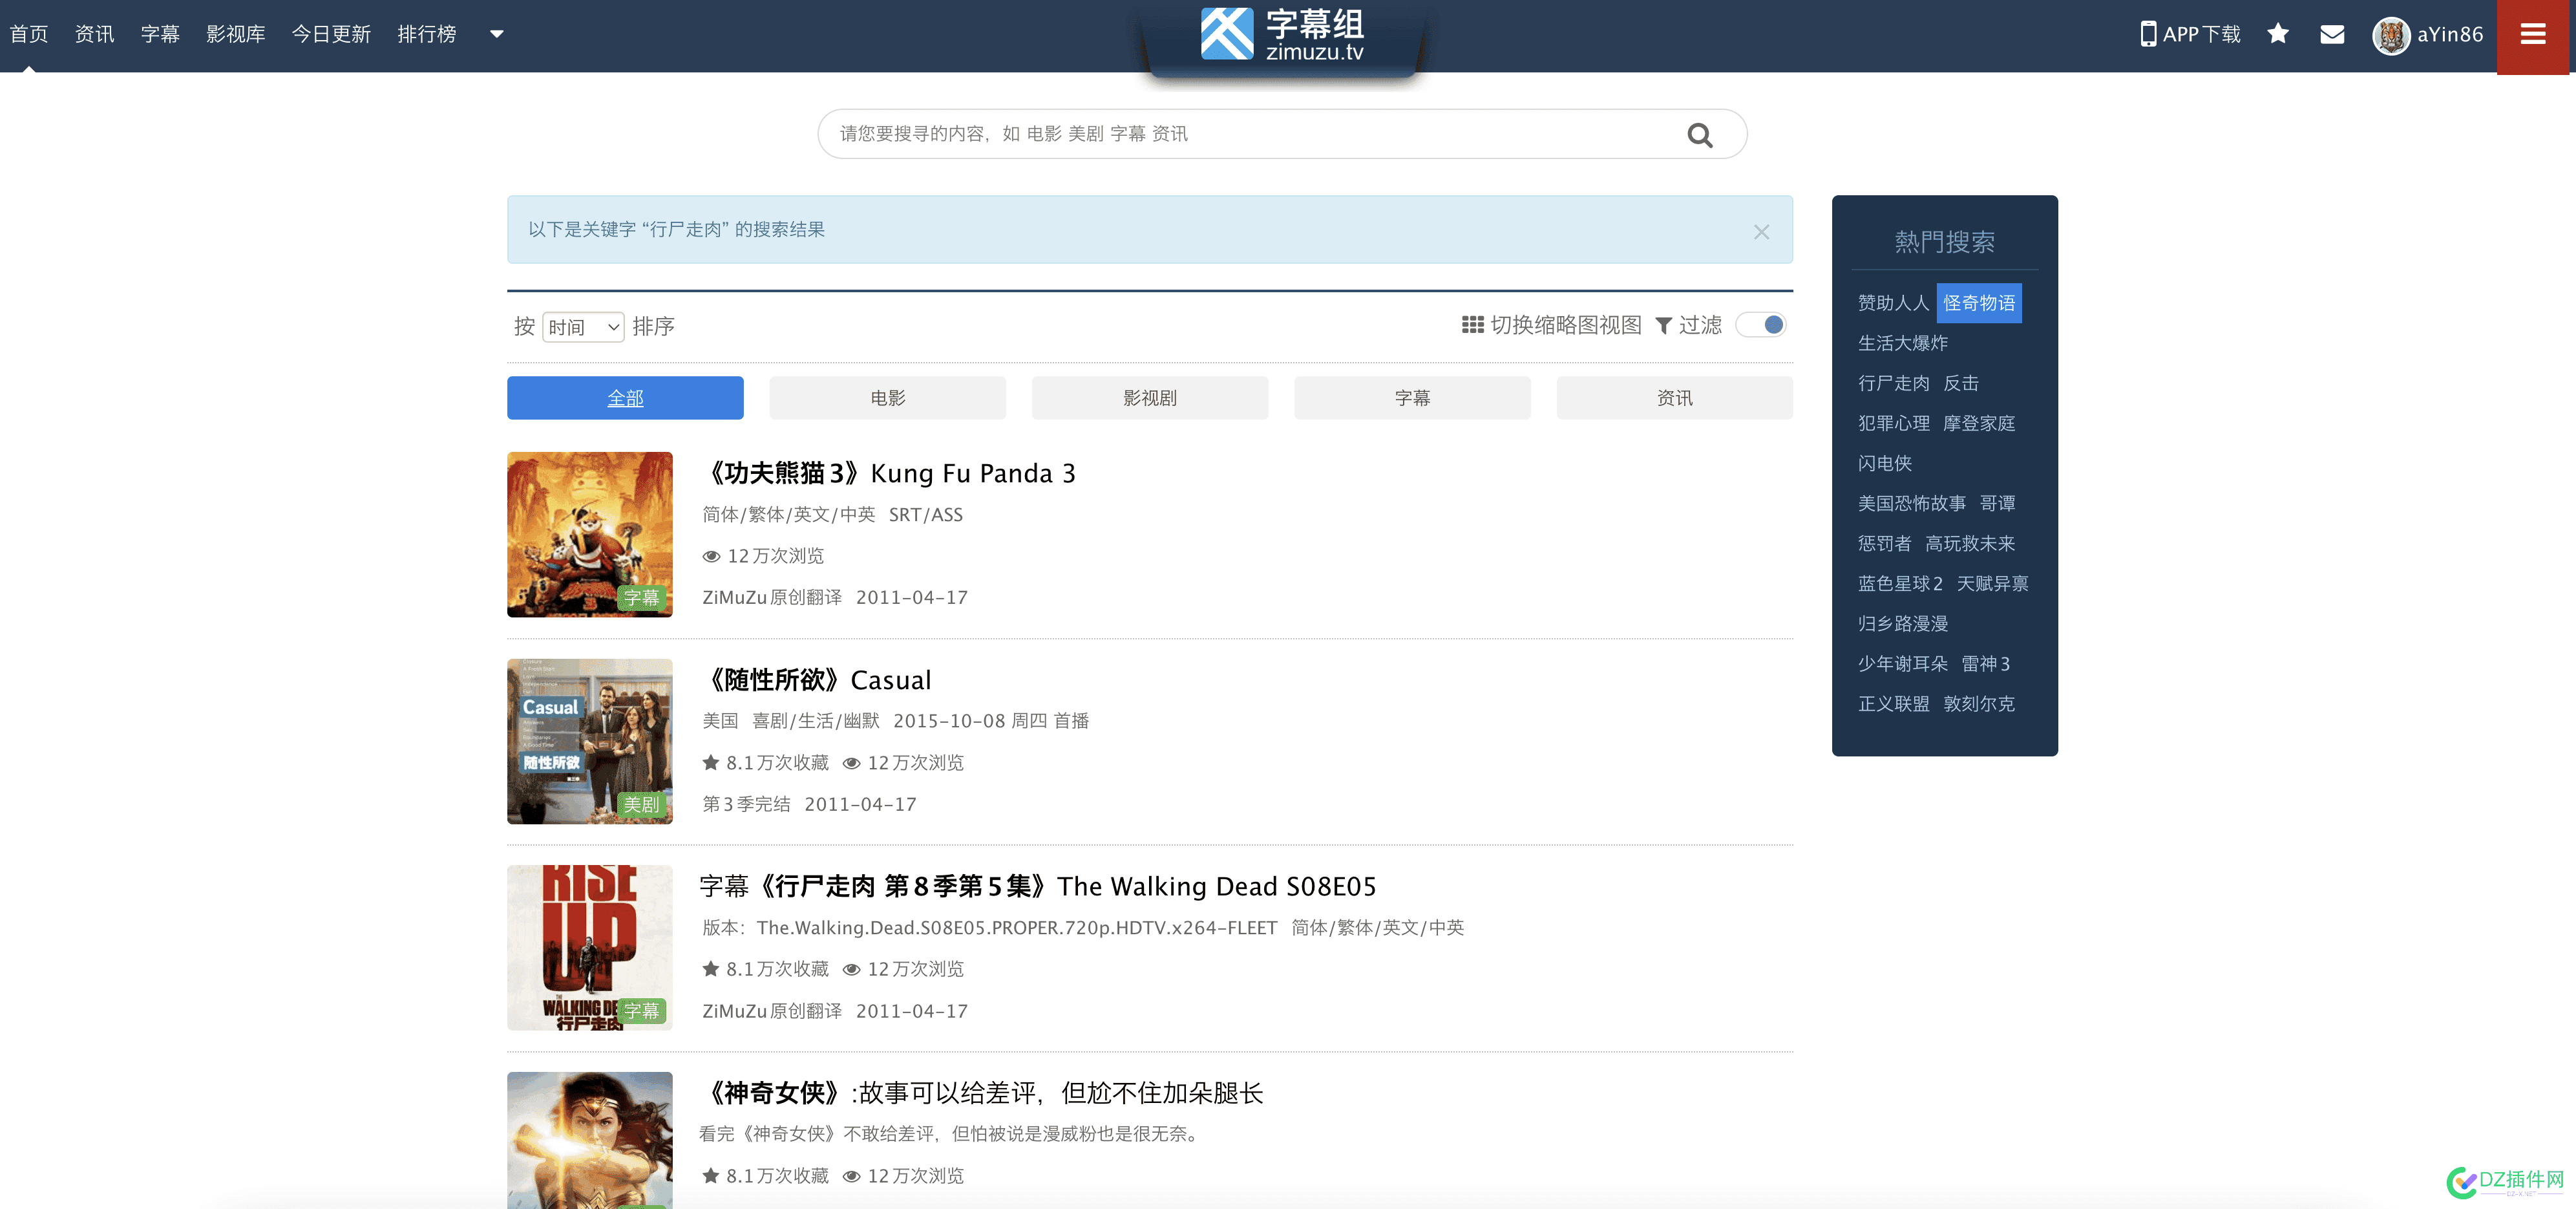Click the 过滤 funnel icon
The width and height of the screenshot is (2576, 1209).
tap(1664, 326)
